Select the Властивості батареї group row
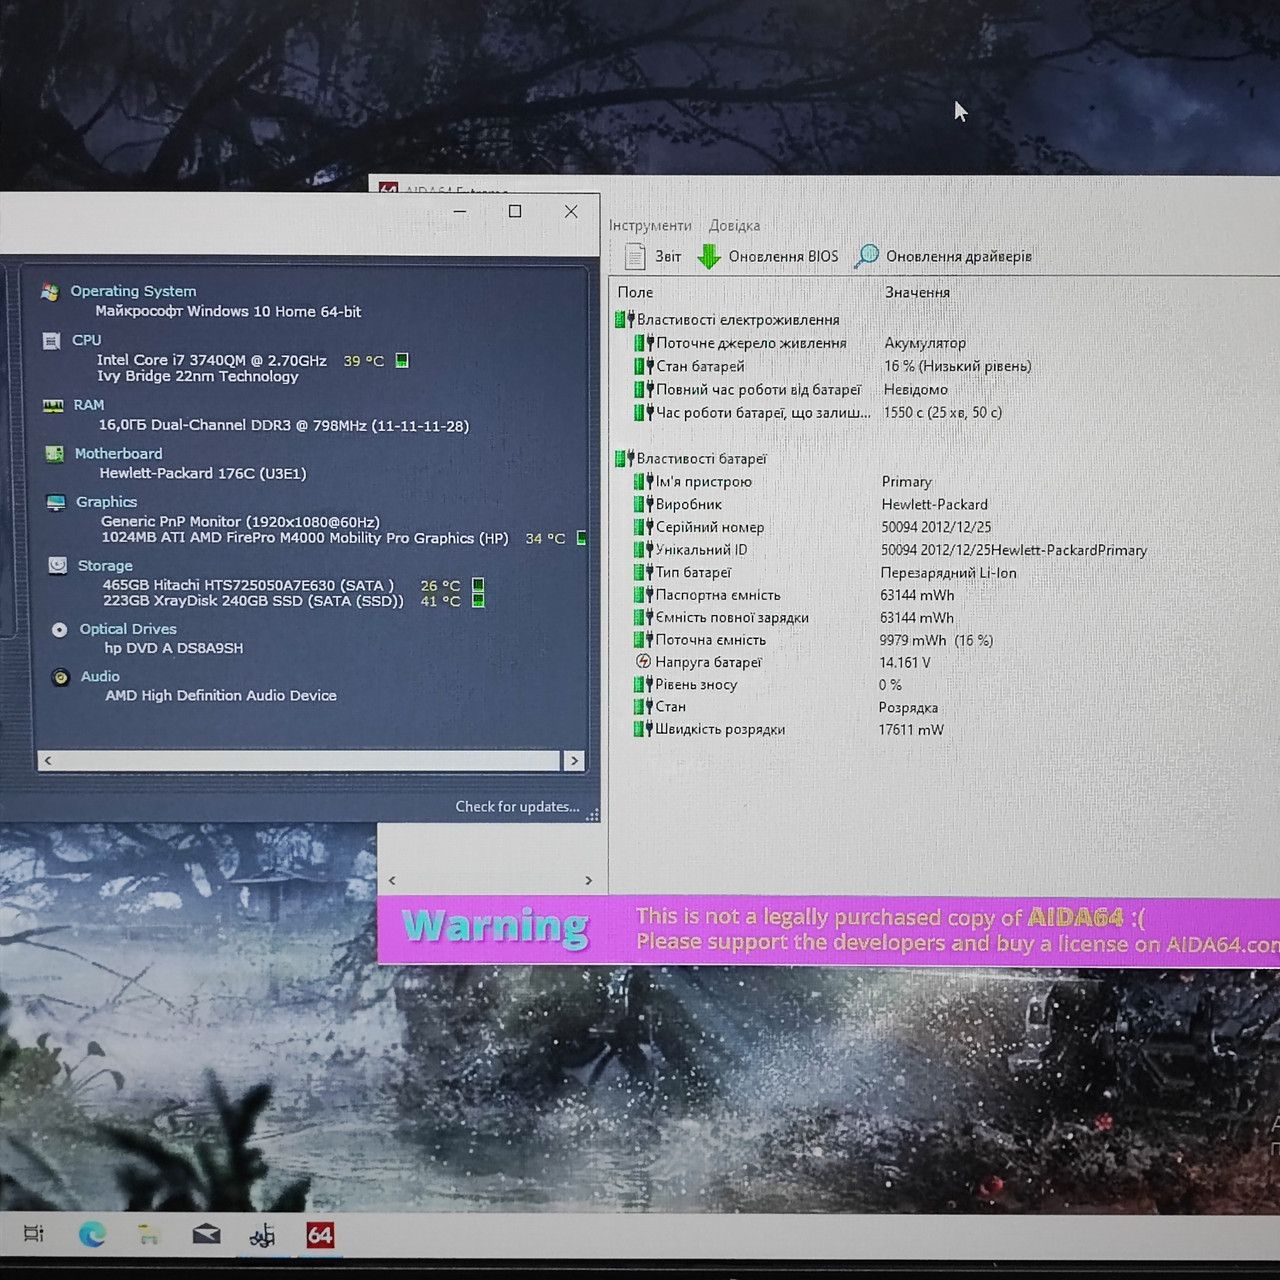 tap(691, 459)
